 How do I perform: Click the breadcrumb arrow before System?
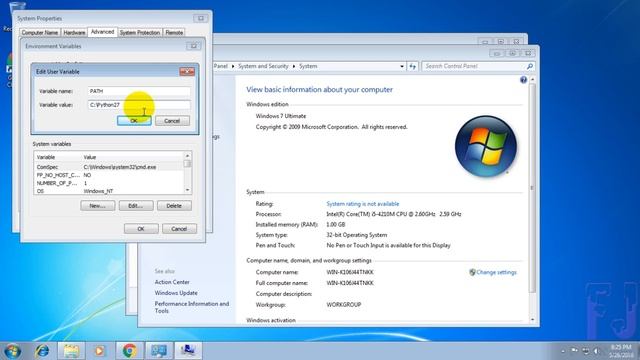(293, 66)
